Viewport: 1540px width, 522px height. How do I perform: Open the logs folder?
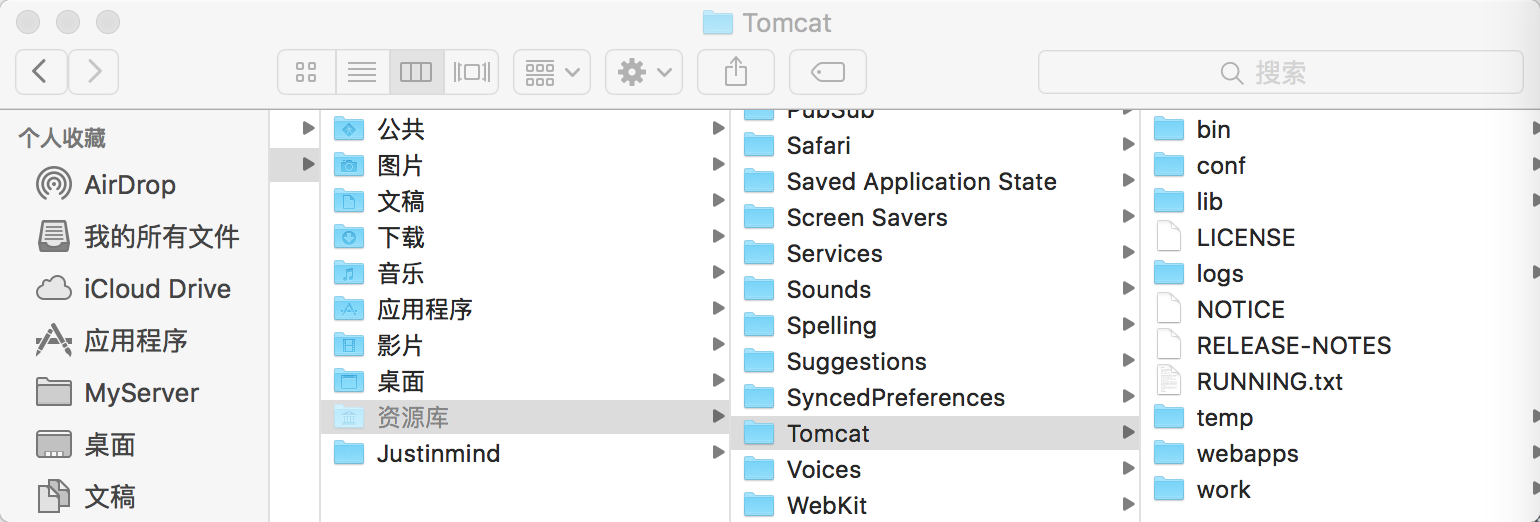click(1340, 273)
